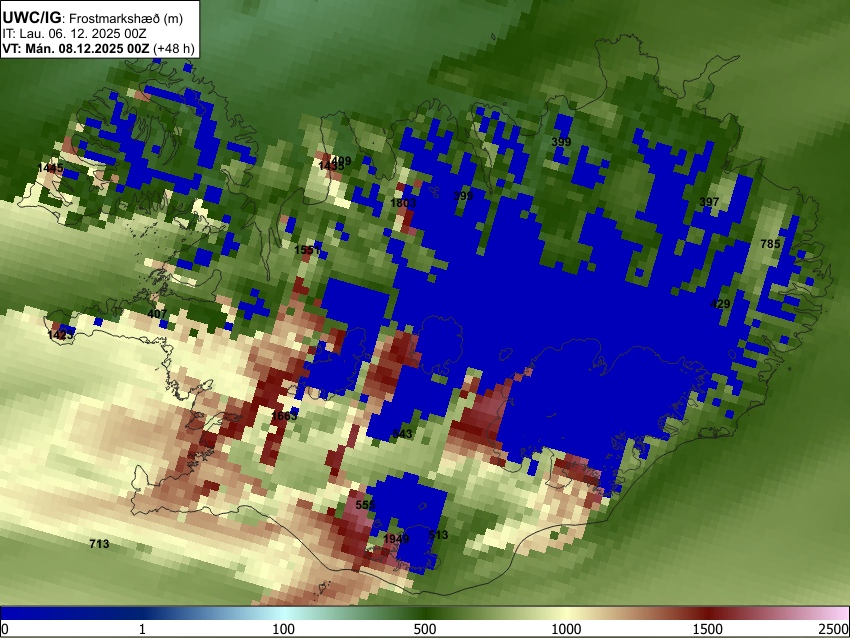Click the 555 value label on the map
This screenshot has width=850, height=638.
click(365, 505)
